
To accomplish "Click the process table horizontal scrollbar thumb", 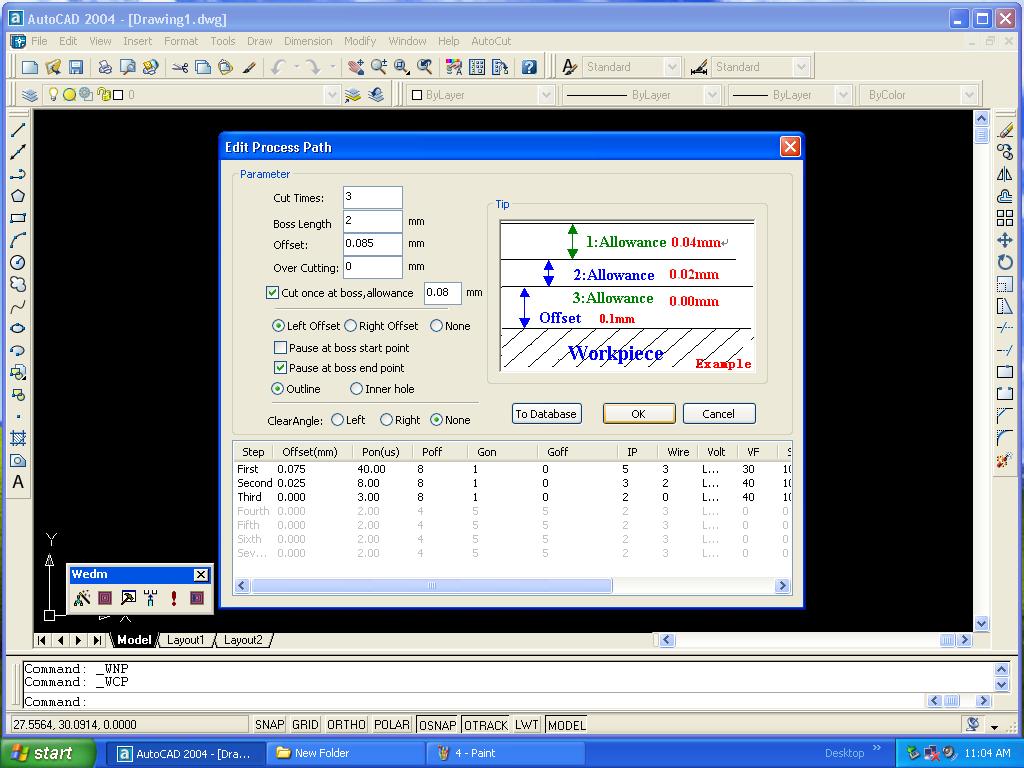I will coord(432,586).
